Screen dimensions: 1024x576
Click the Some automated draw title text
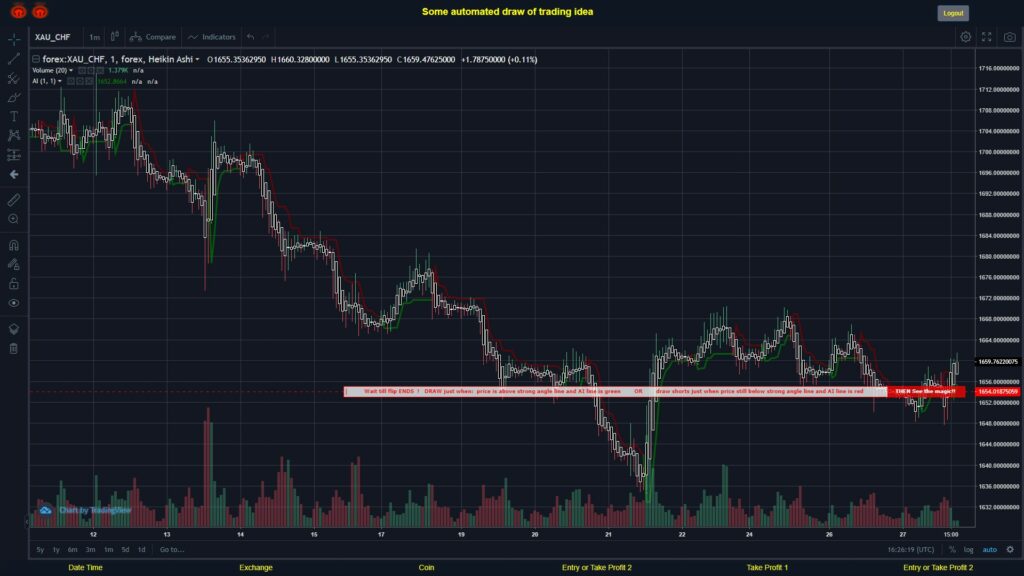(x=507, y=11)
